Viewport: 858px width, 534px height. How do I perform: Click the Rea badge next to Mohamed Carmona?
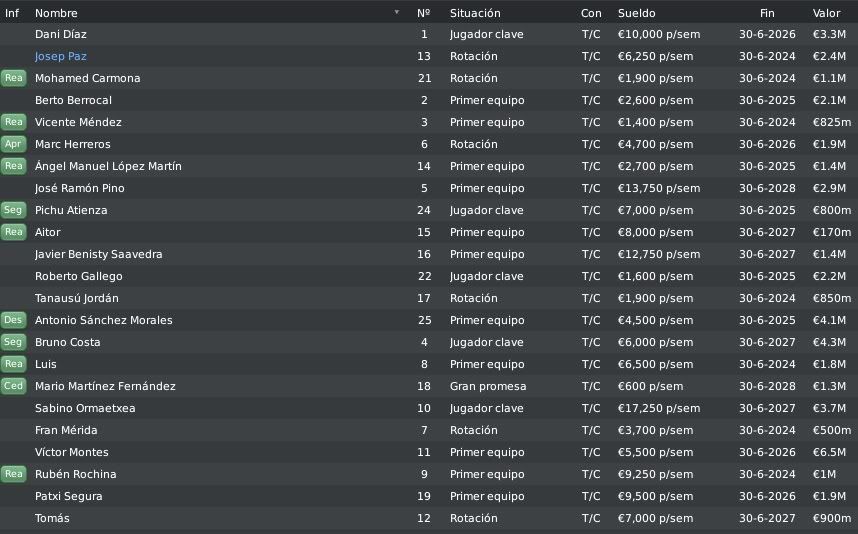[13, 78]
